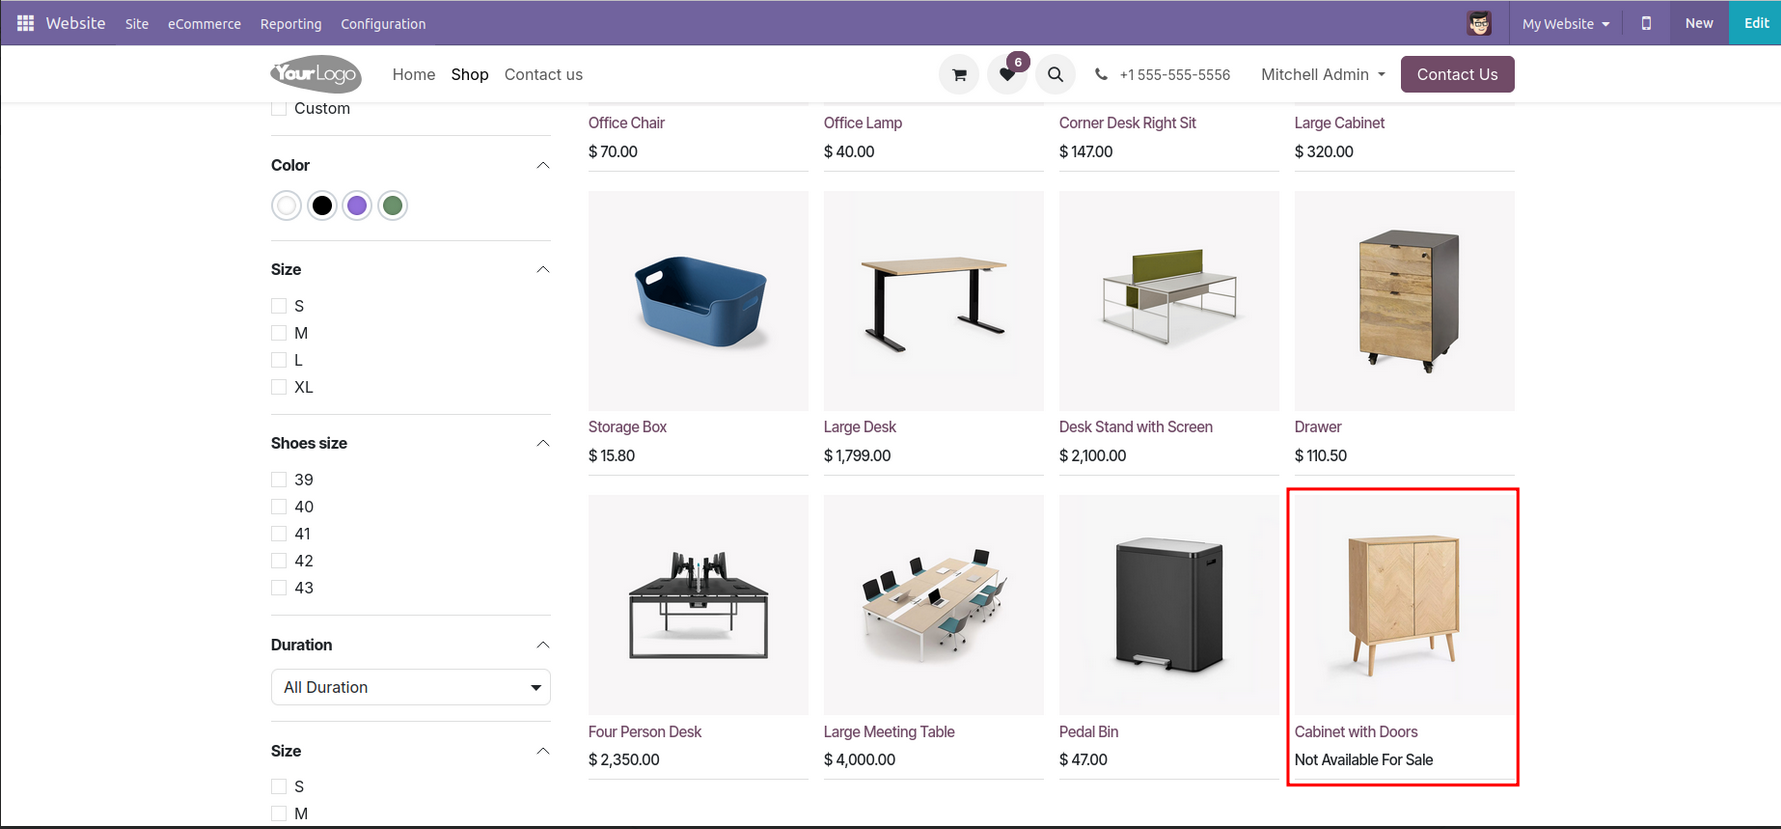Expand the Mitchell Admin user menu
Screen dimensions: 1781x829
pyautogui.click(x=1323, y=75)
